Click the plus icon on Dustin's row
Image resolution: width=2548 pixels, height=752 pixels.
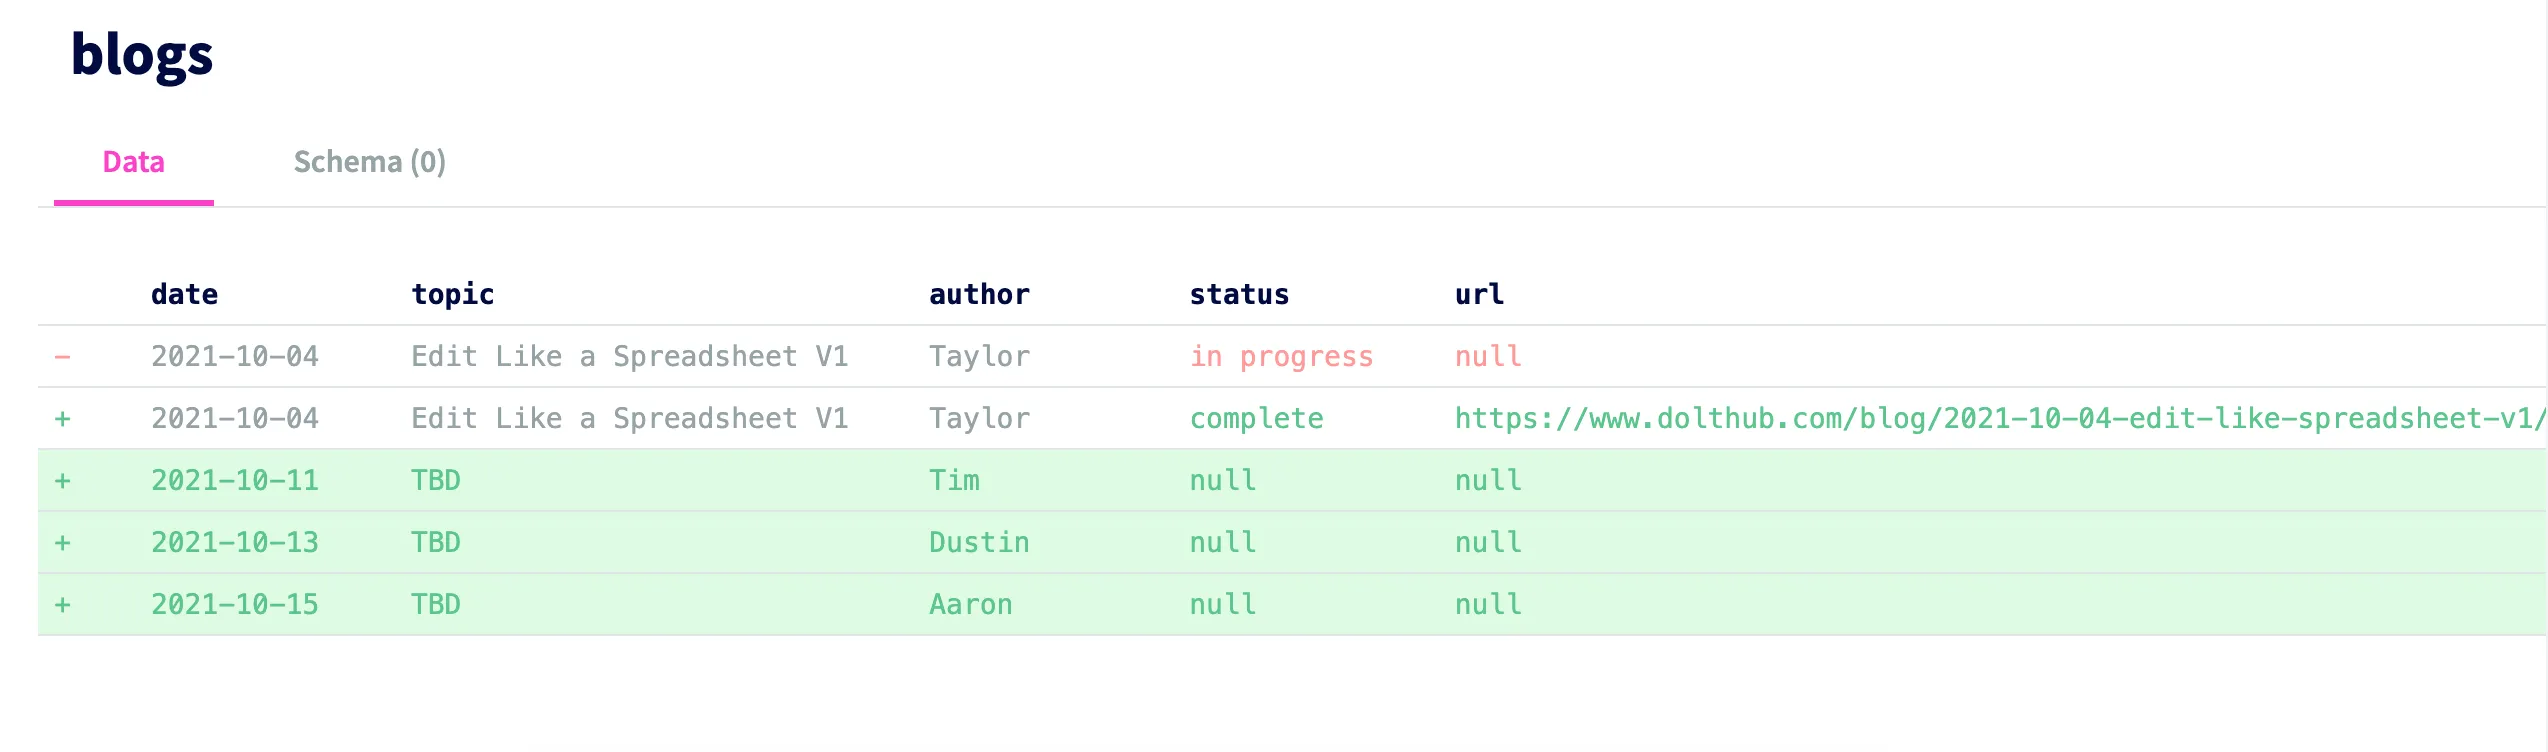[62, 542]
